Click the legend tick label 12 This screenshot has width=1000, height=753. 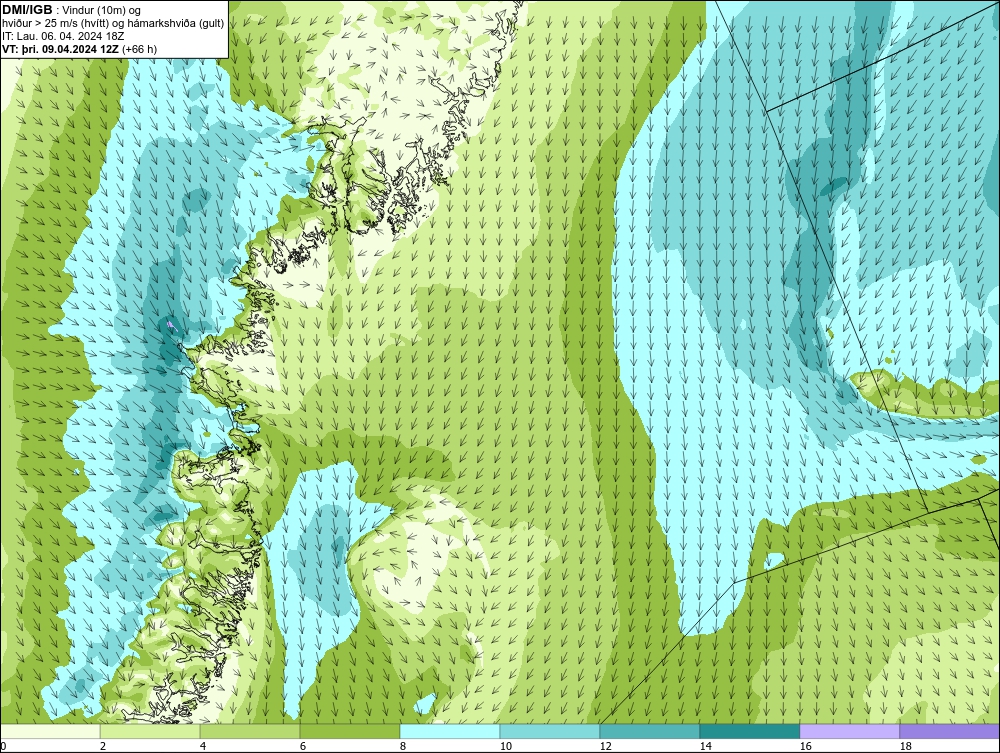click(605, 746)
